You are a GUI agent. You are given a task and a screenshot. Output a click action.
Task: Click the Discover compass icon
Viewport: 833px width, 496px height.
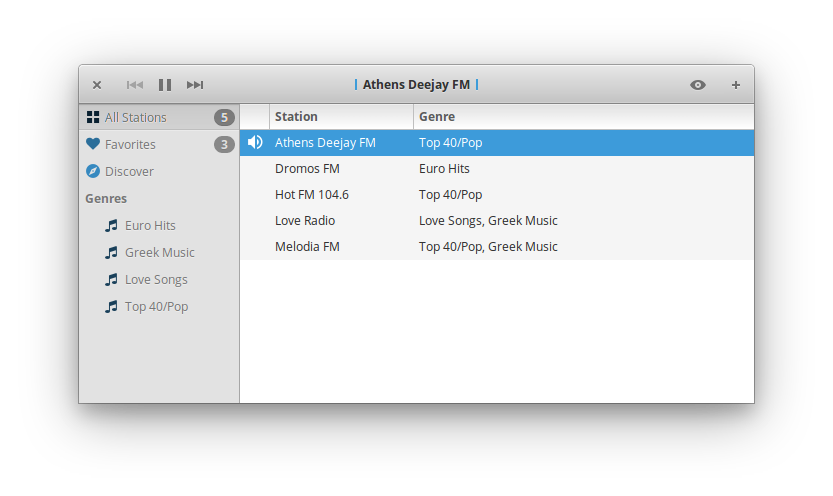(93, 171)
